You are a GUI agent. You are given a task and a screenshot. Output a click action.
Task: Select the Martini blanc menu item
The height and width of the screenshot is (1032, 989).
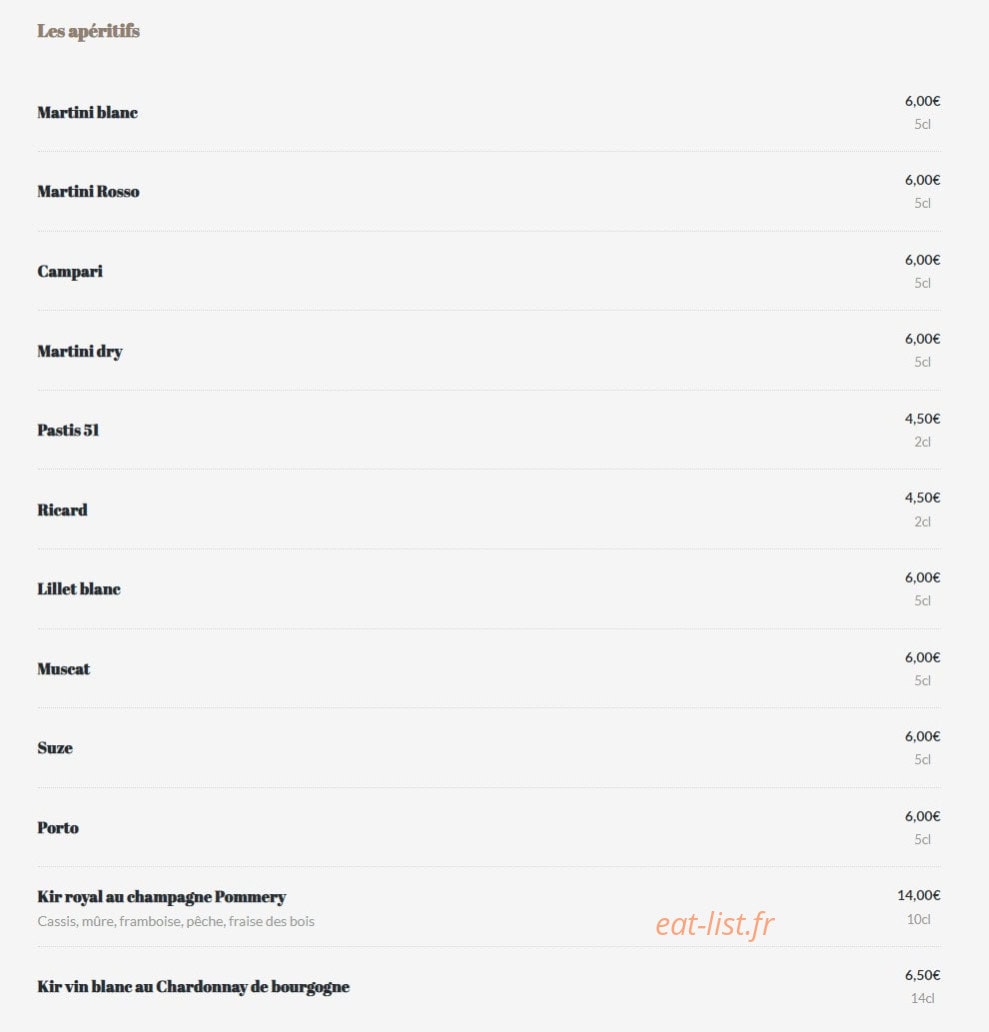click(88, 113)
